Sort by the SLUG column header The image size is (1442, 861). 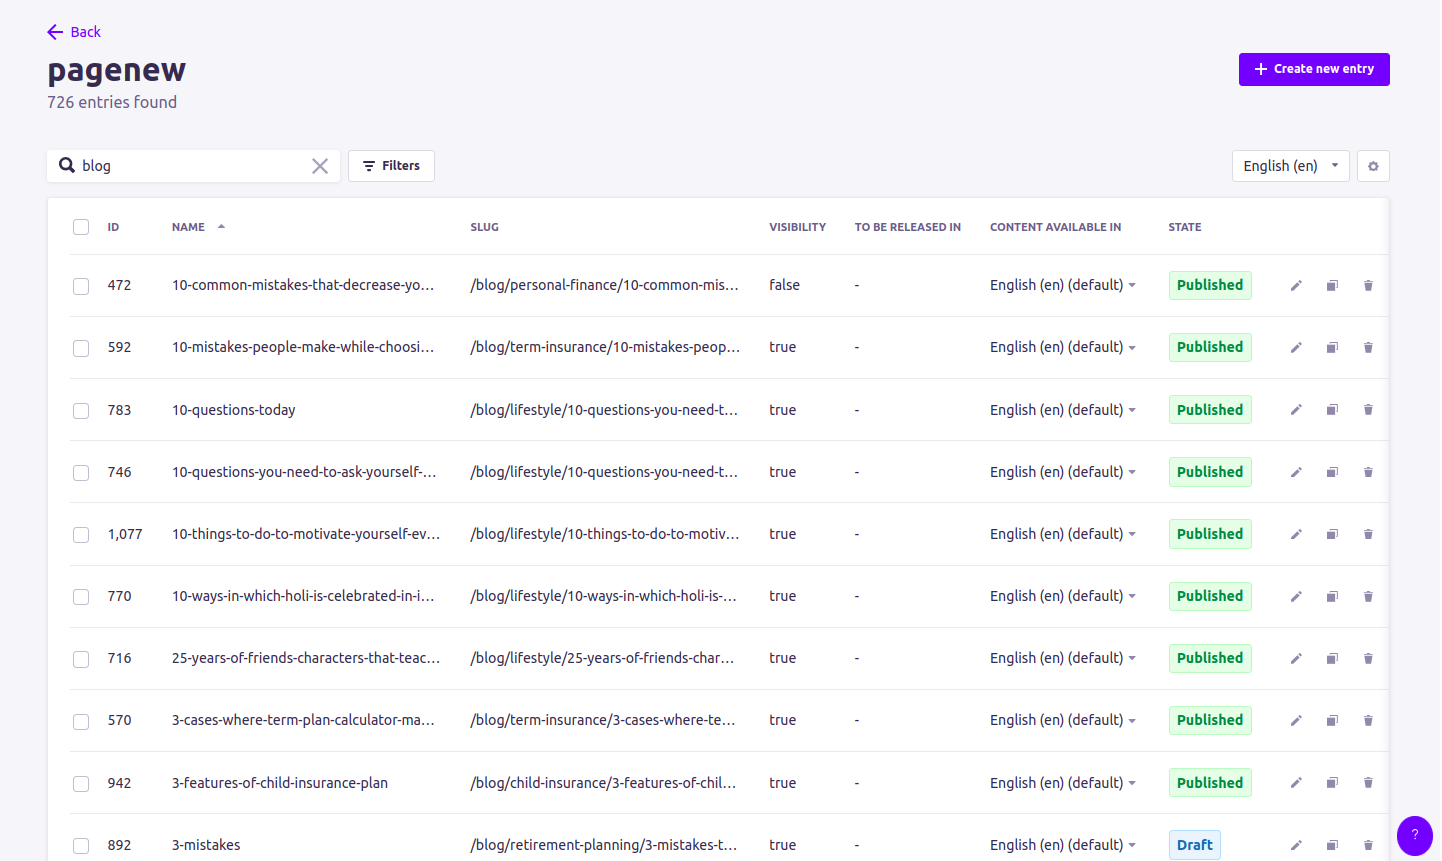(x=484, y=227)
